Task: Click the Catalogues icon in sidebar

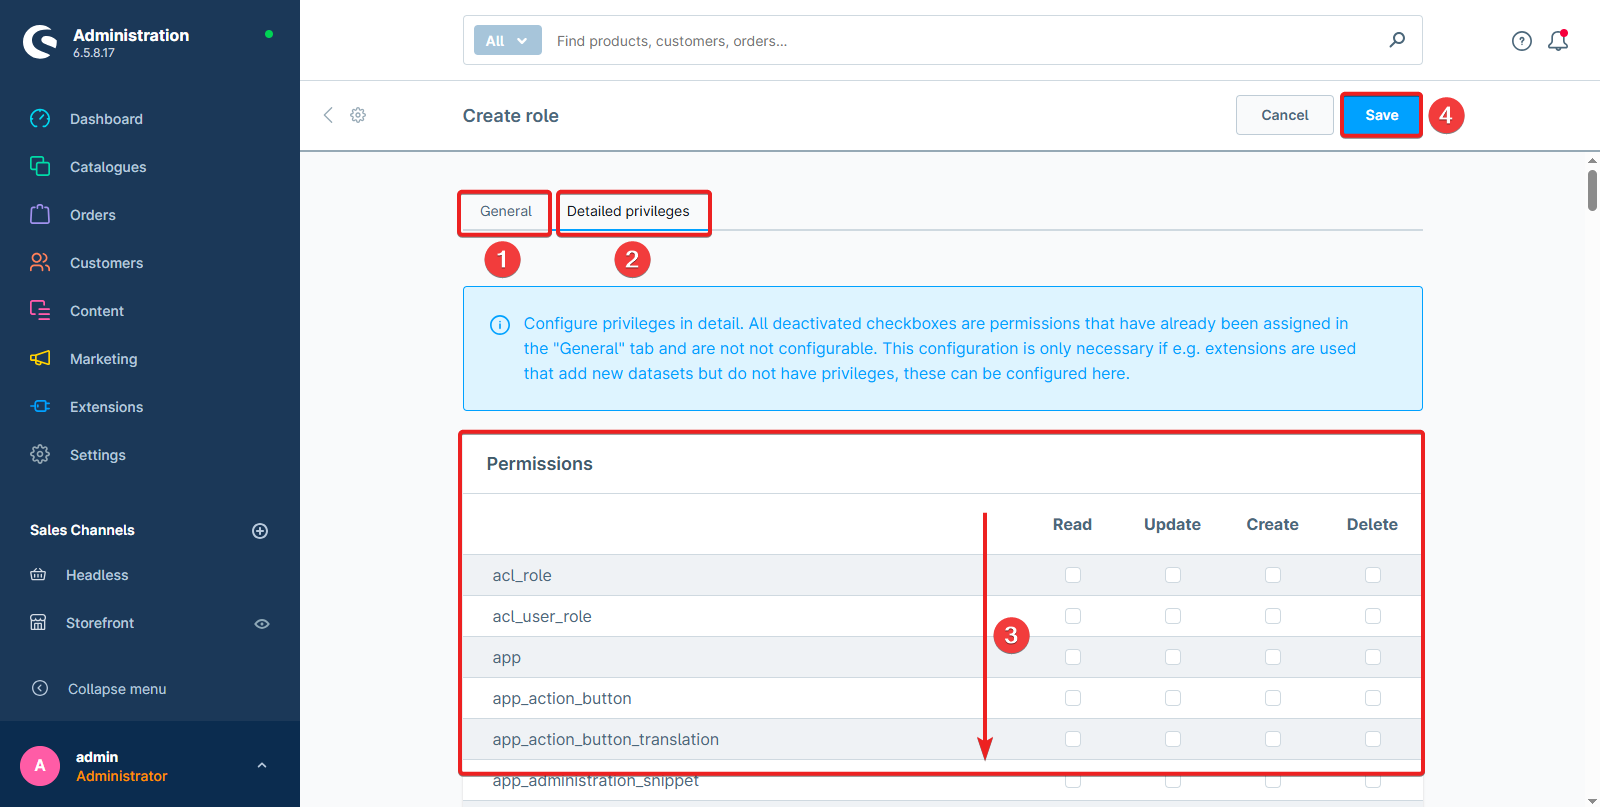Action: tap(40, 166)
